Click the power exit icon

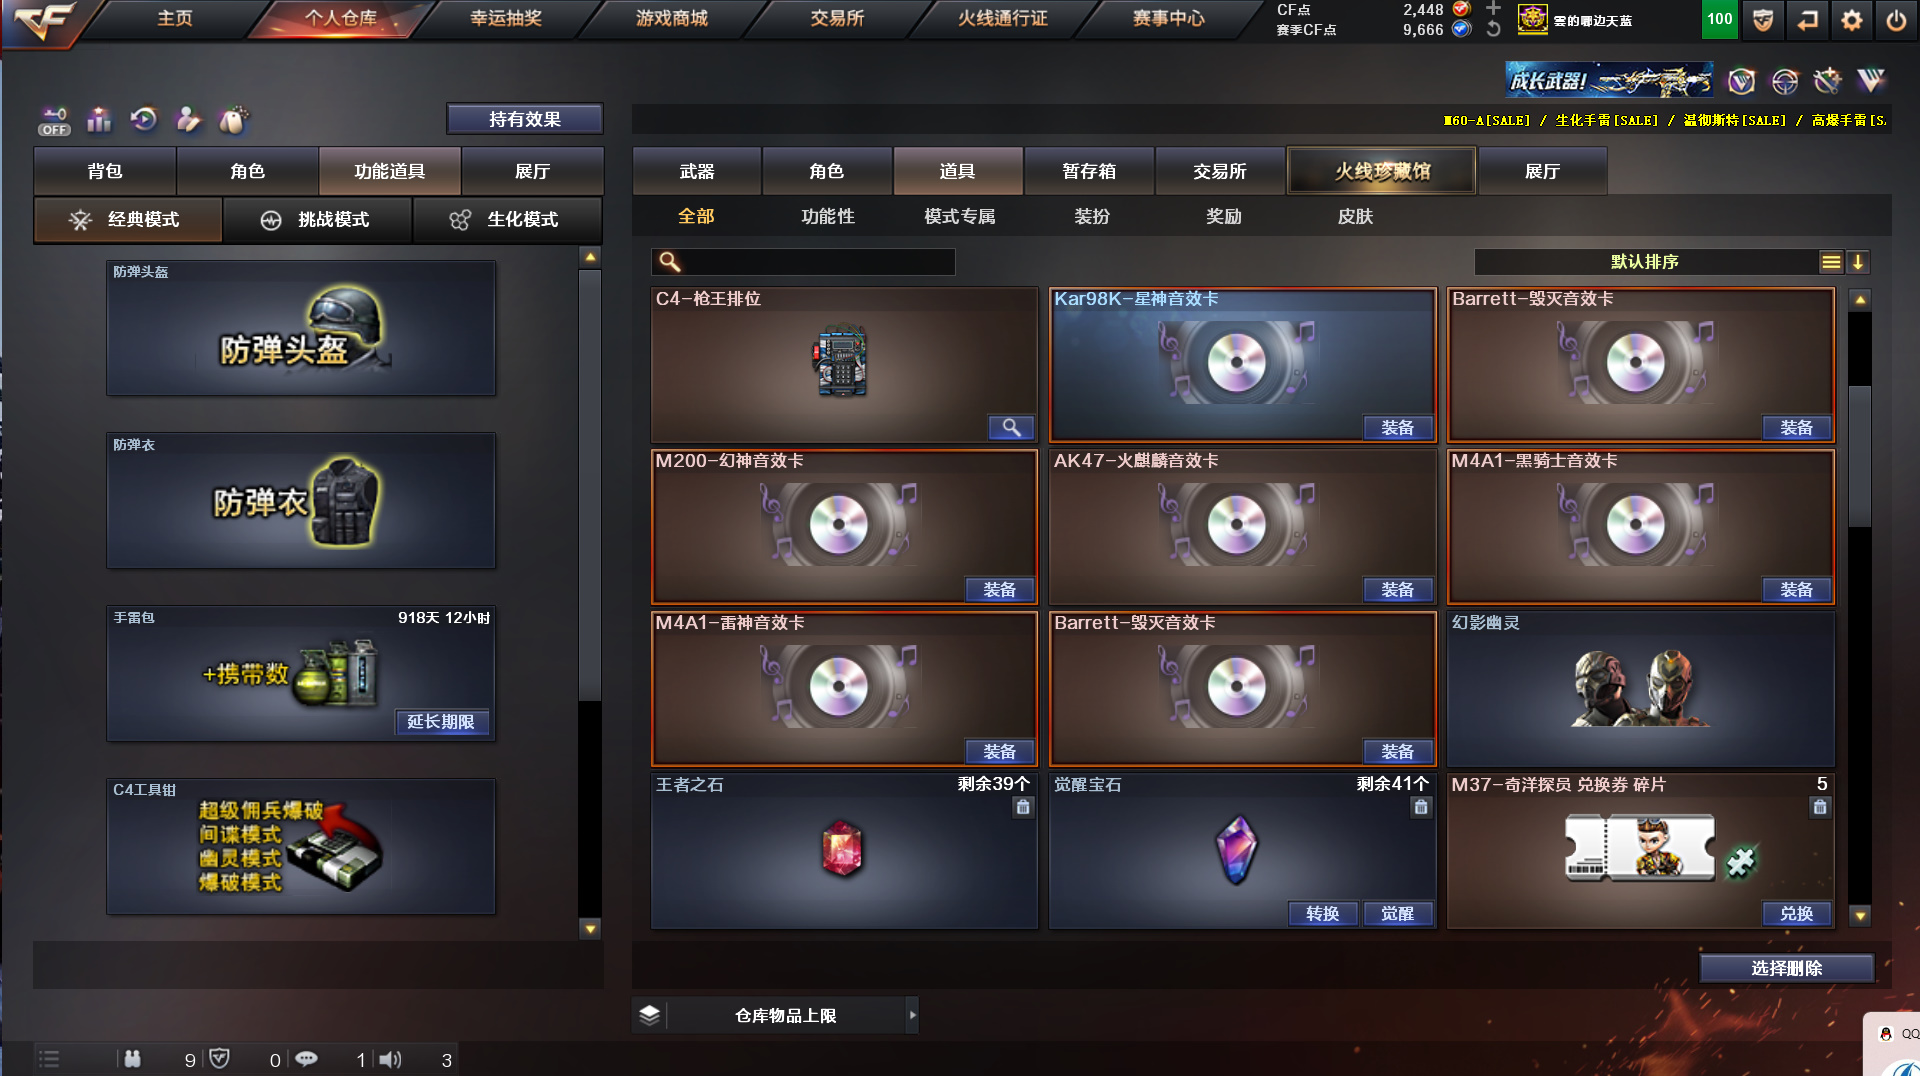click(x=1896, y=20)
